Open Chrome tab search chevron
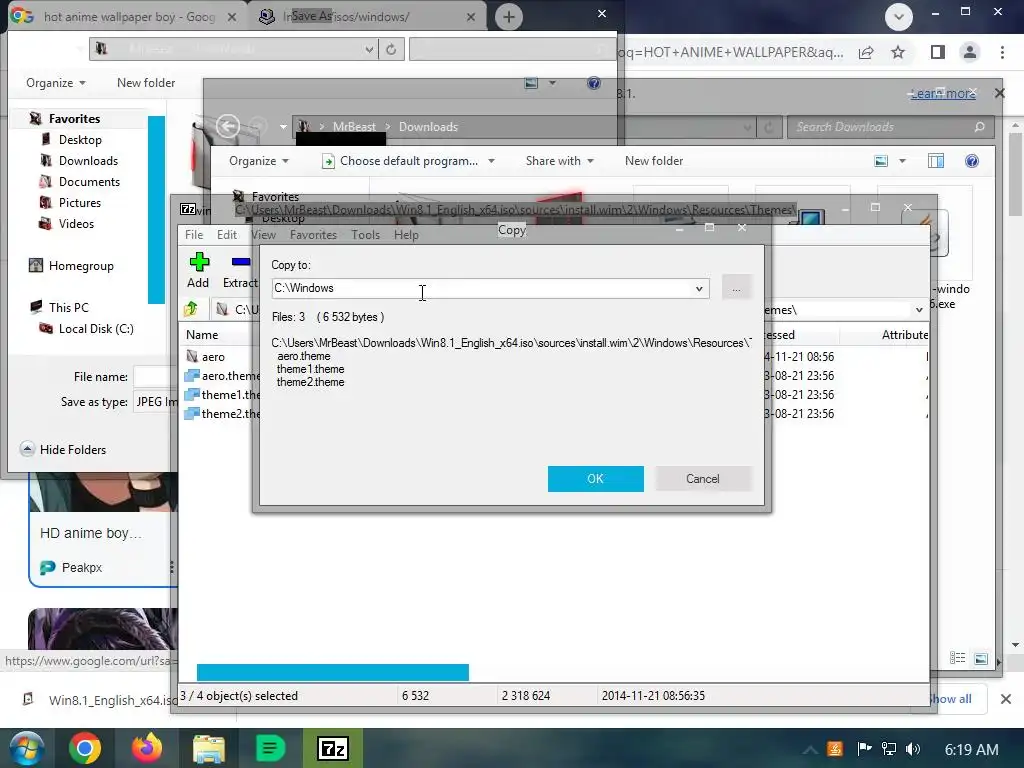1024x768 pixels. coord(899,17)
